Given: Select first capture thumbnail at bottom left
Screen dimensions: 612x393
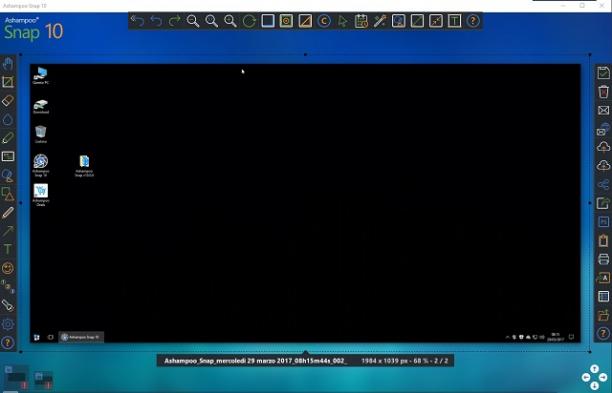Looking at the screenshot, I should click(x=16, y=378).
